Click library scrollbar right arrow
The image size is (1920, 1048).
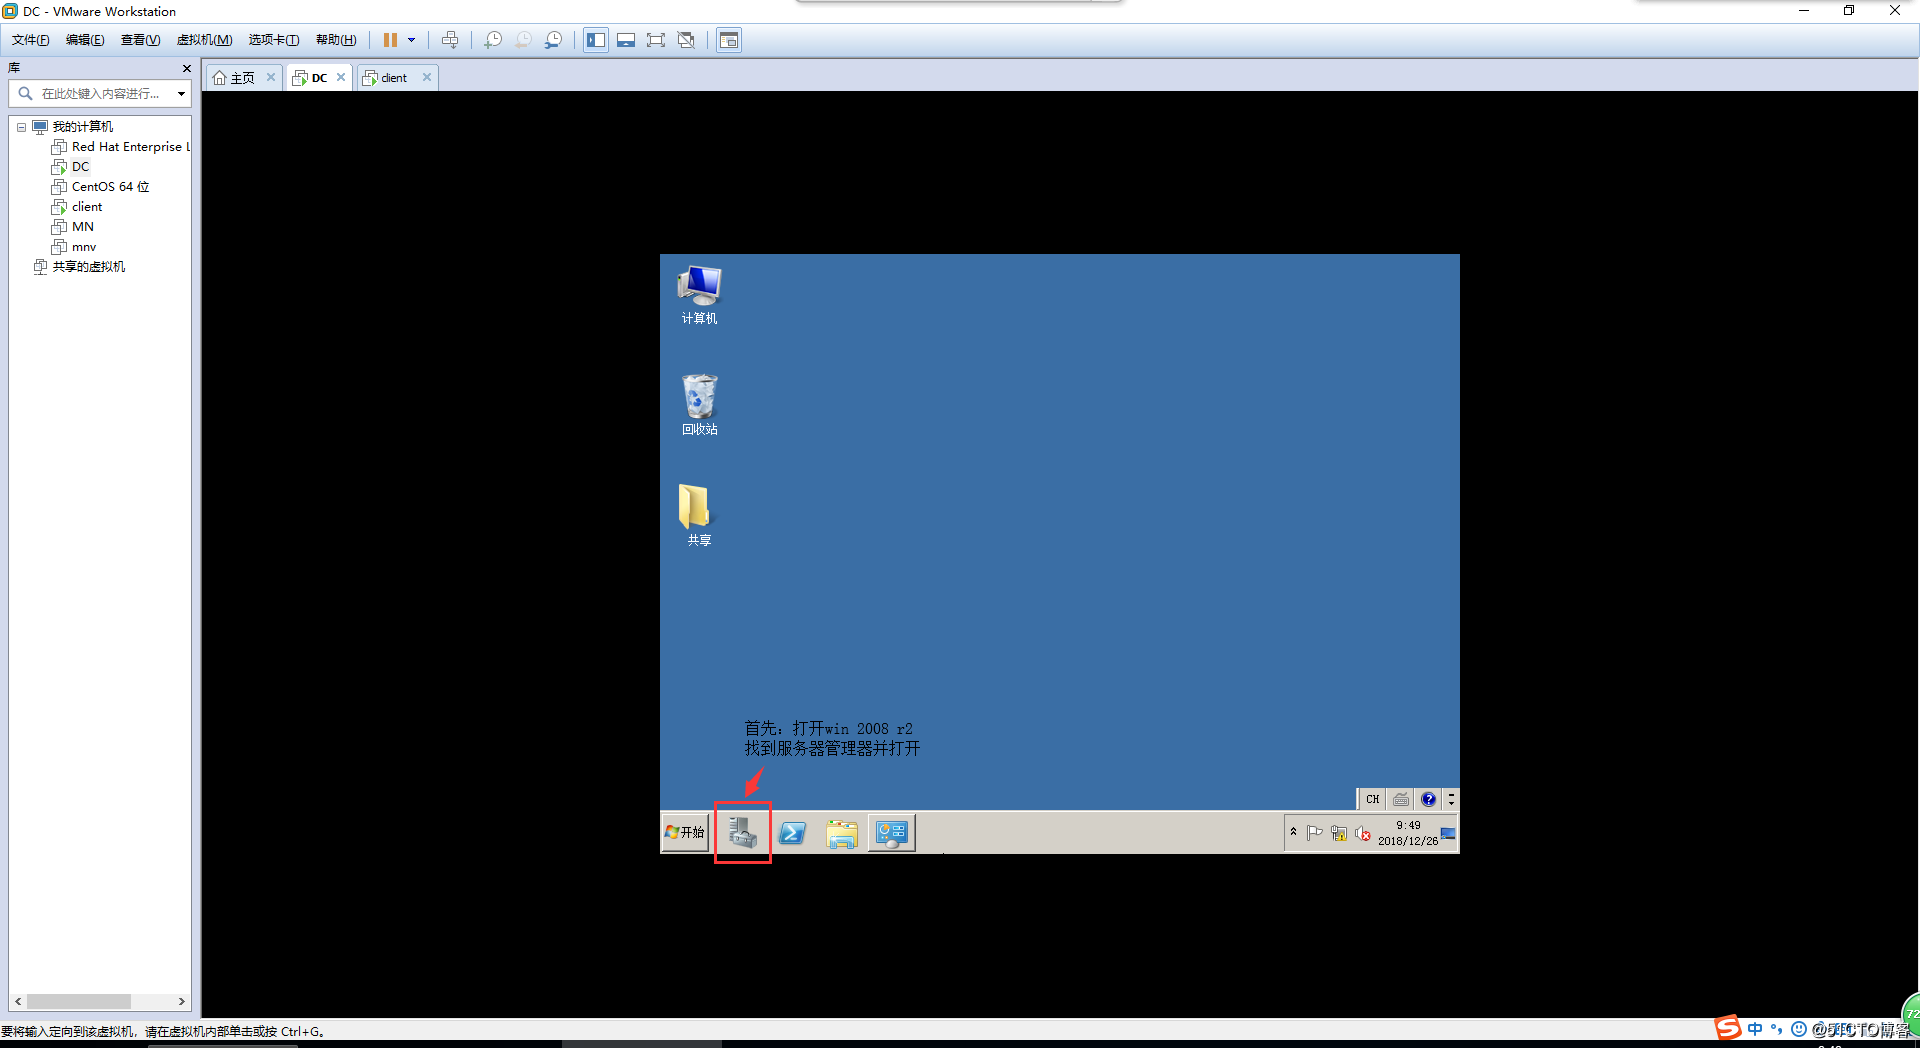181,1001
